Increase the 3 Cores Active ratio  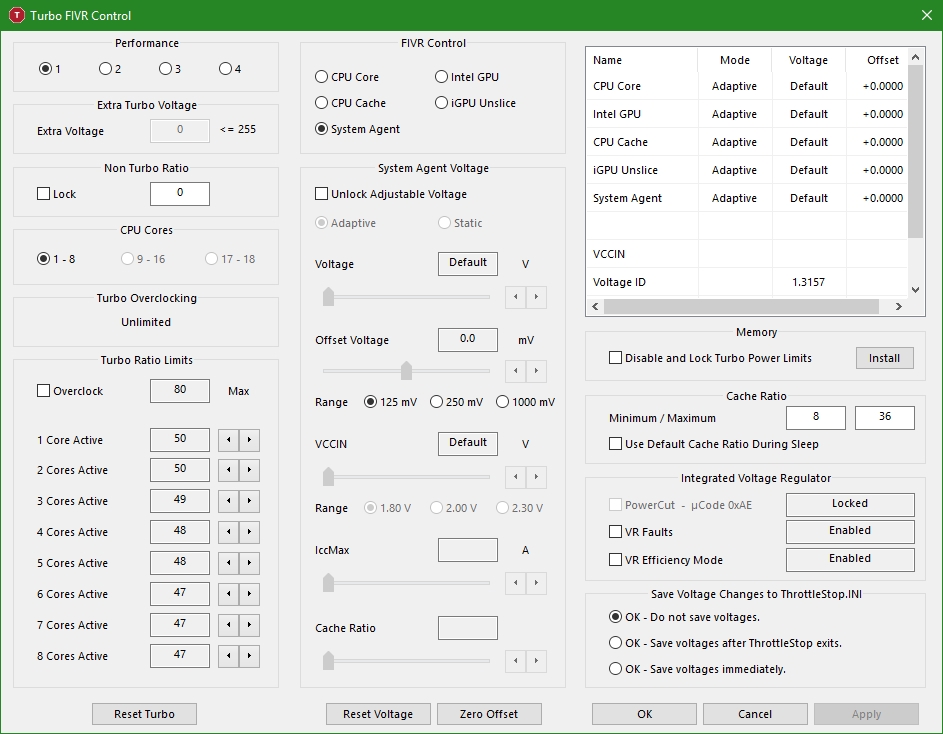[x=250, y=501]
